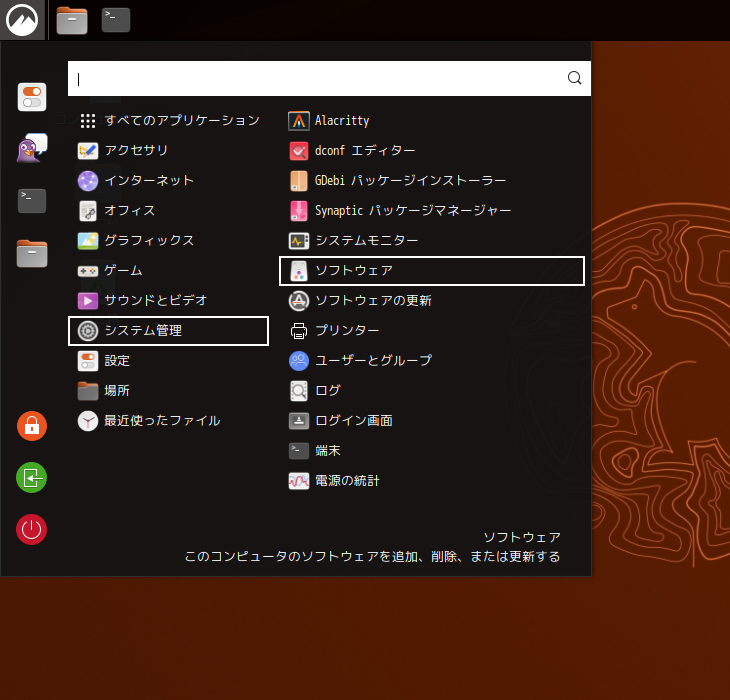Select 設定 category
The height and width of the screenshot is (700, 730).
click(169, 361)
